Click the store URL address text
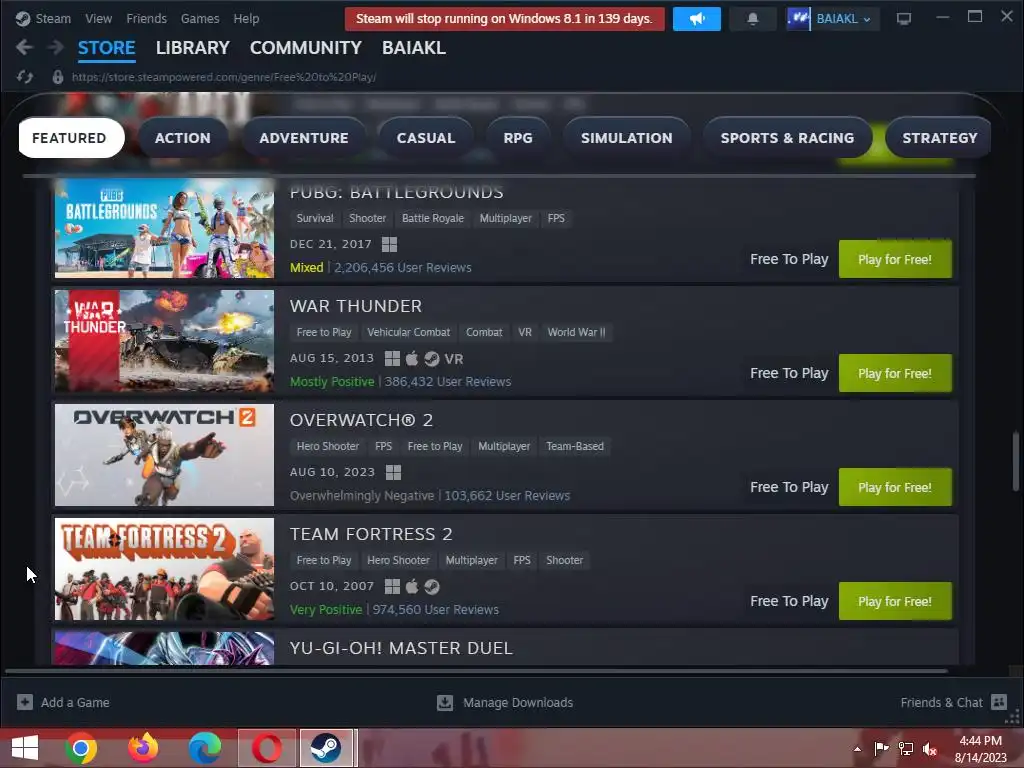The width and height of the screenshot is (1024, 768). (x=224, y=77)
